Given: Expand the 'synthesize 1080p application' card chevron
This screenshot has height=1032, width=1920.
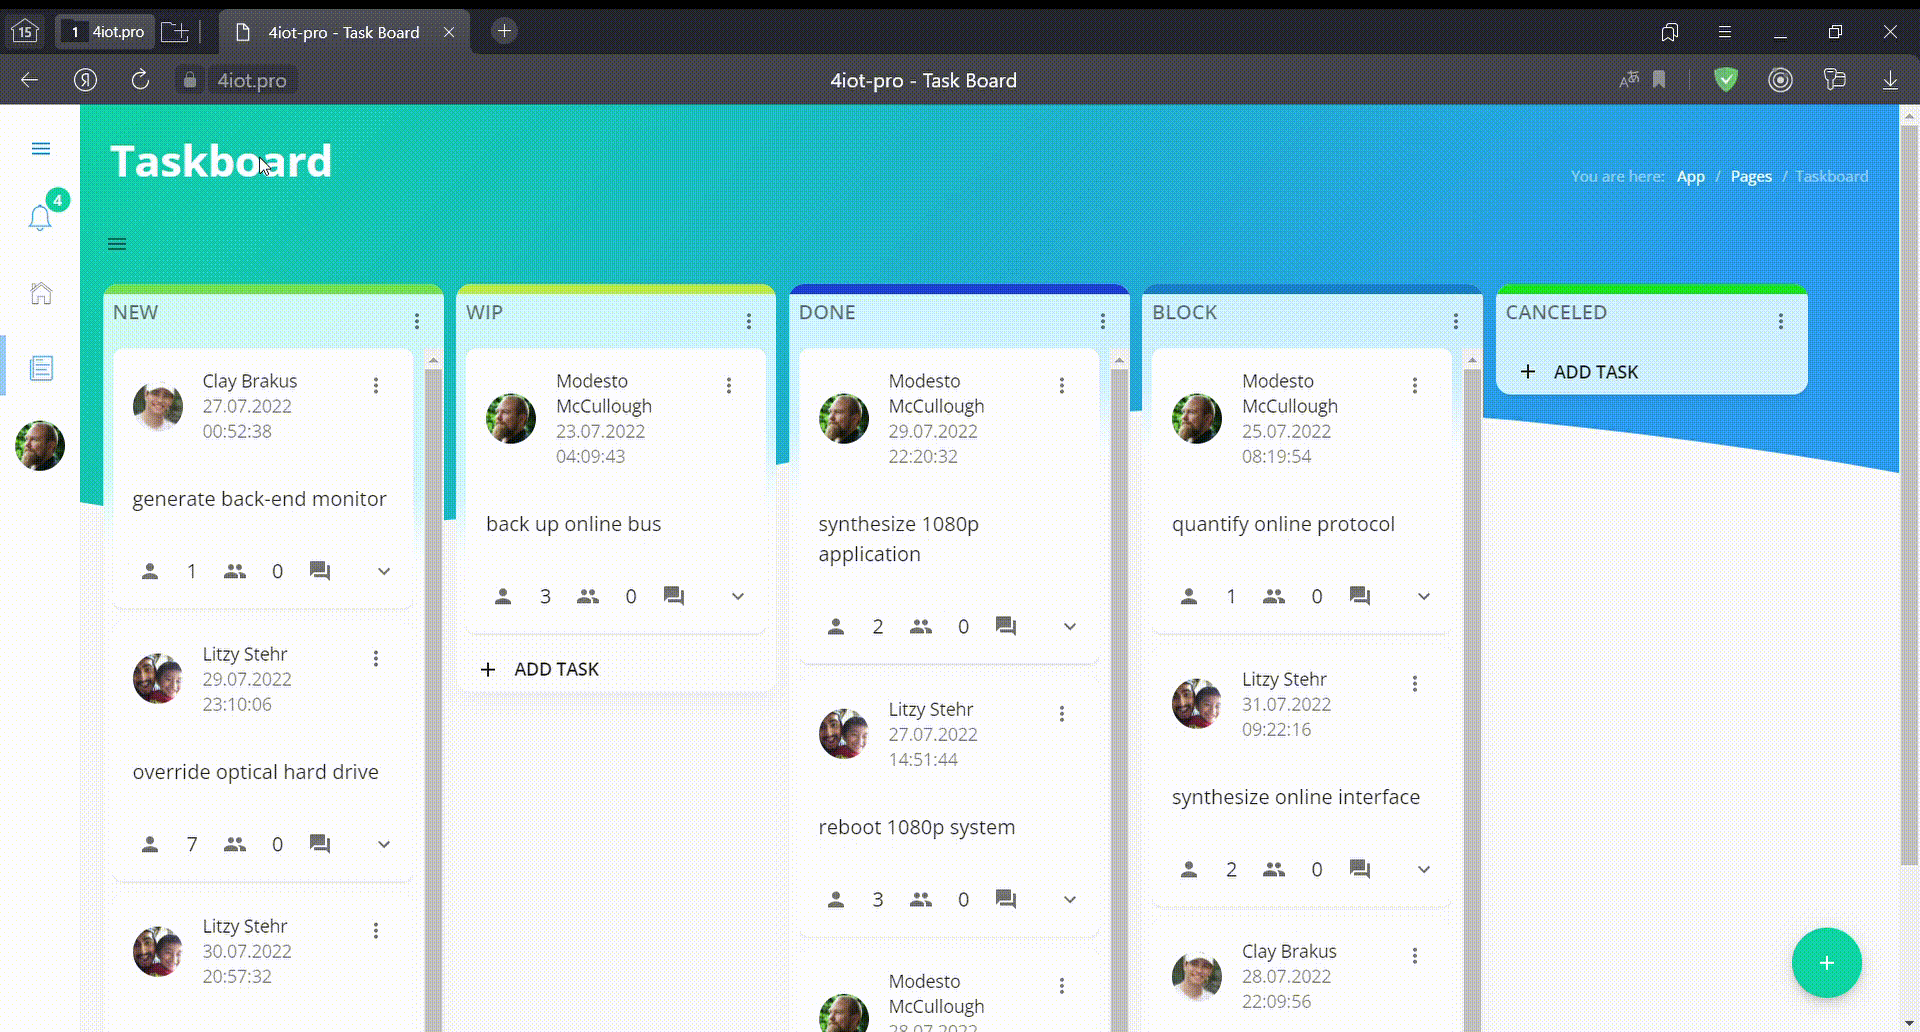Looking at the screenshot, I should (x=1069, y=626).
